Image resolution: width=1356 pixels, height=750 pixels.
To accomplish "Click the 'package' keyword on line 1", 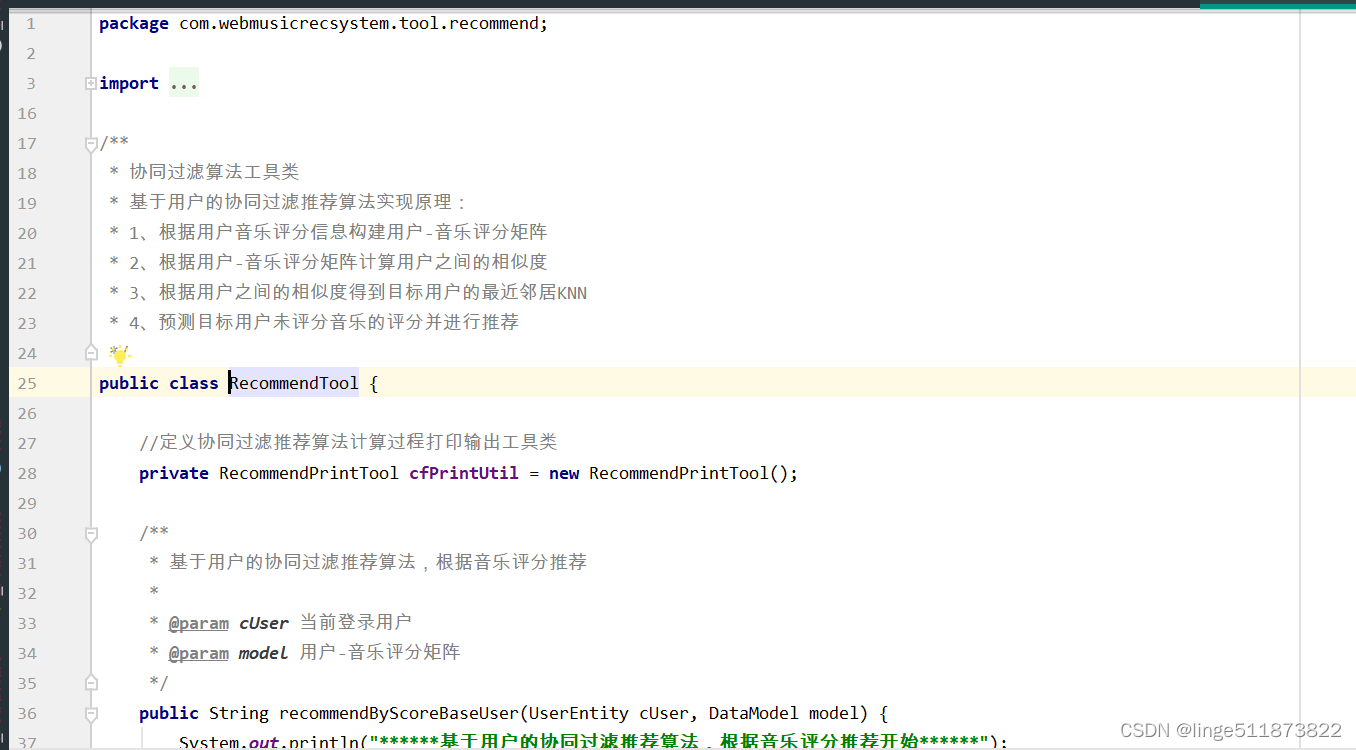I will click(134, 23).
